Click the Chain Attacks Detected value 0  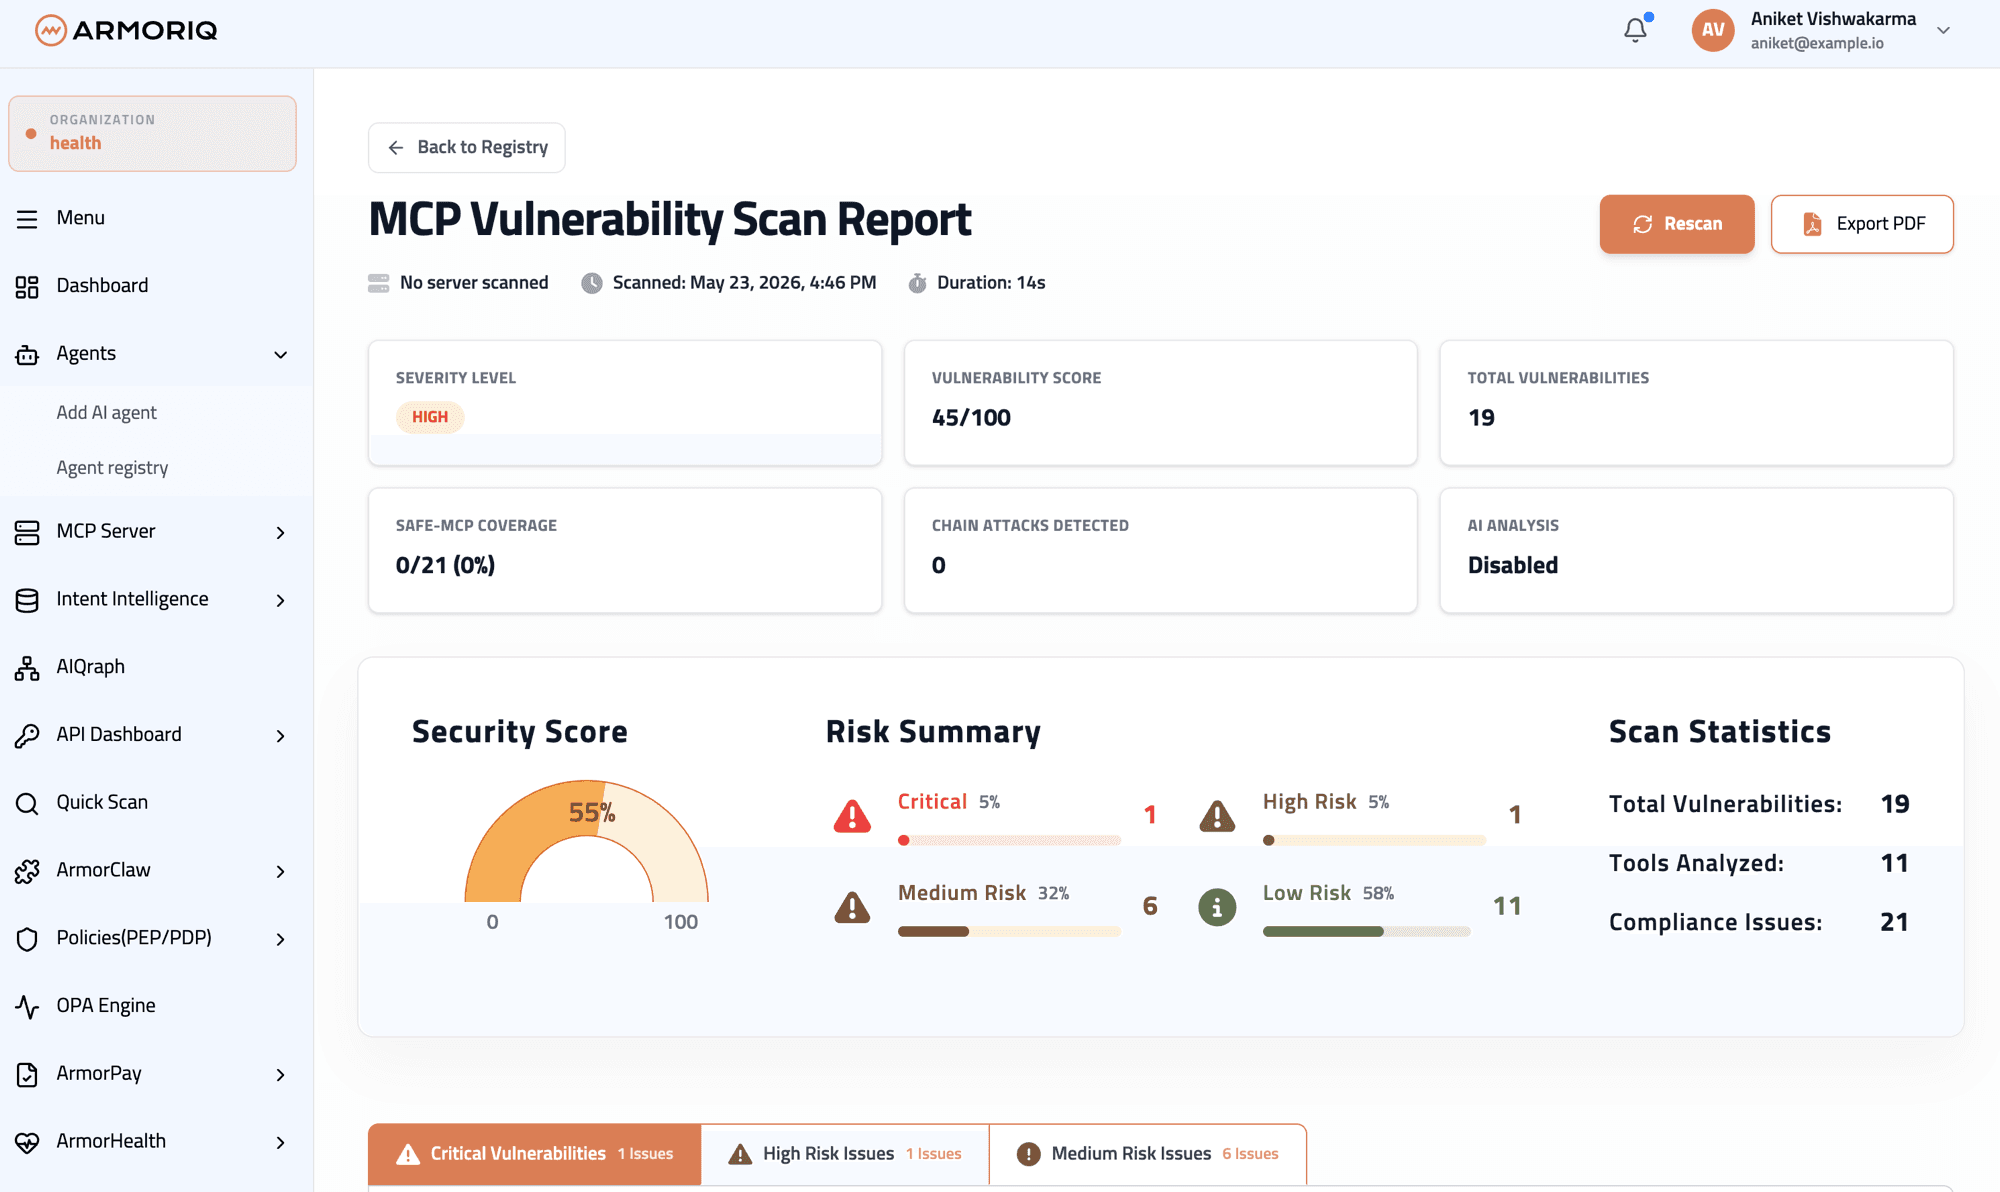coord(938,566)
